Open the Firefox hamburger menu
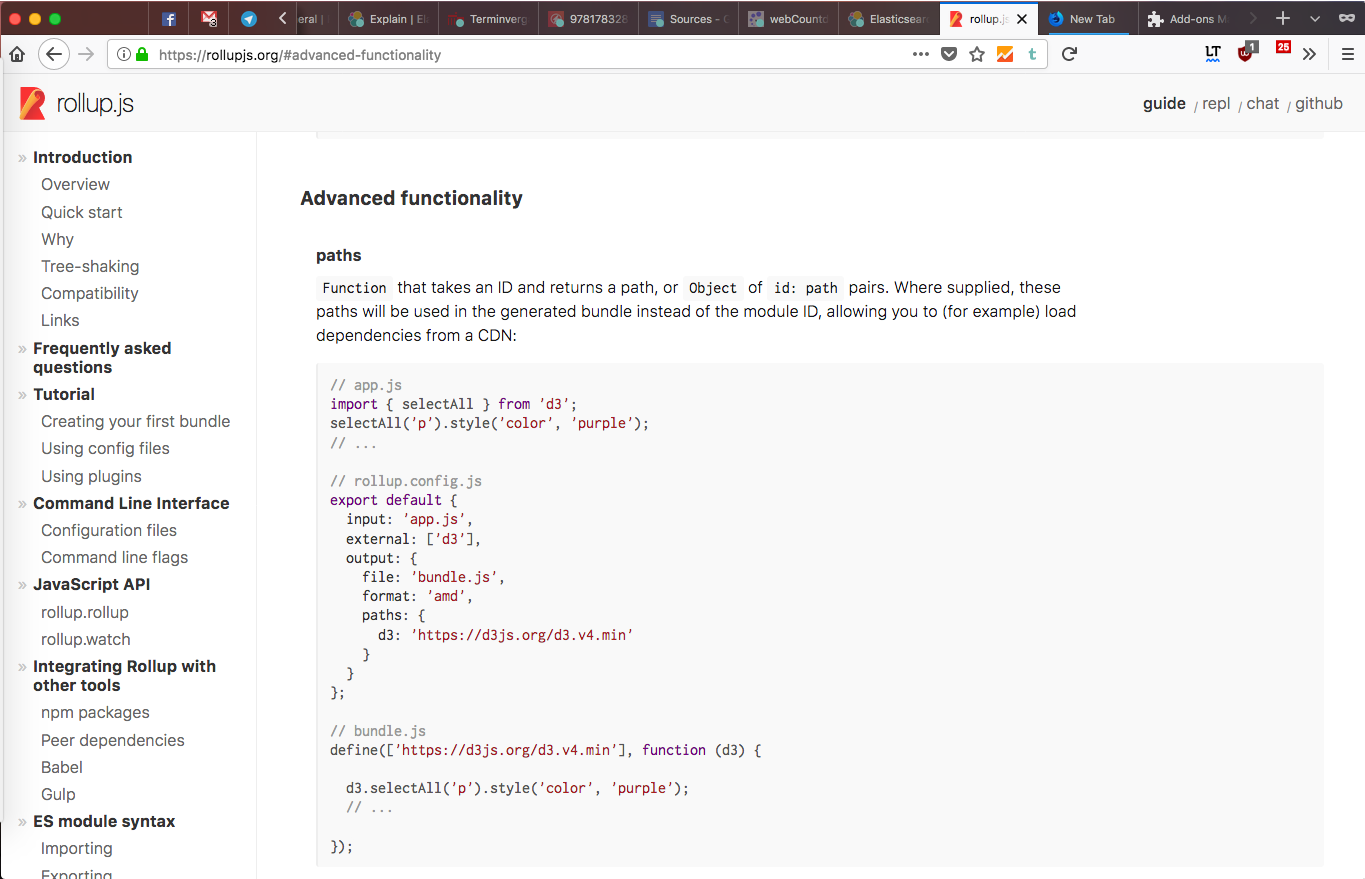The height and width of the screenshot is (879, 1365). pos(1348,55)
